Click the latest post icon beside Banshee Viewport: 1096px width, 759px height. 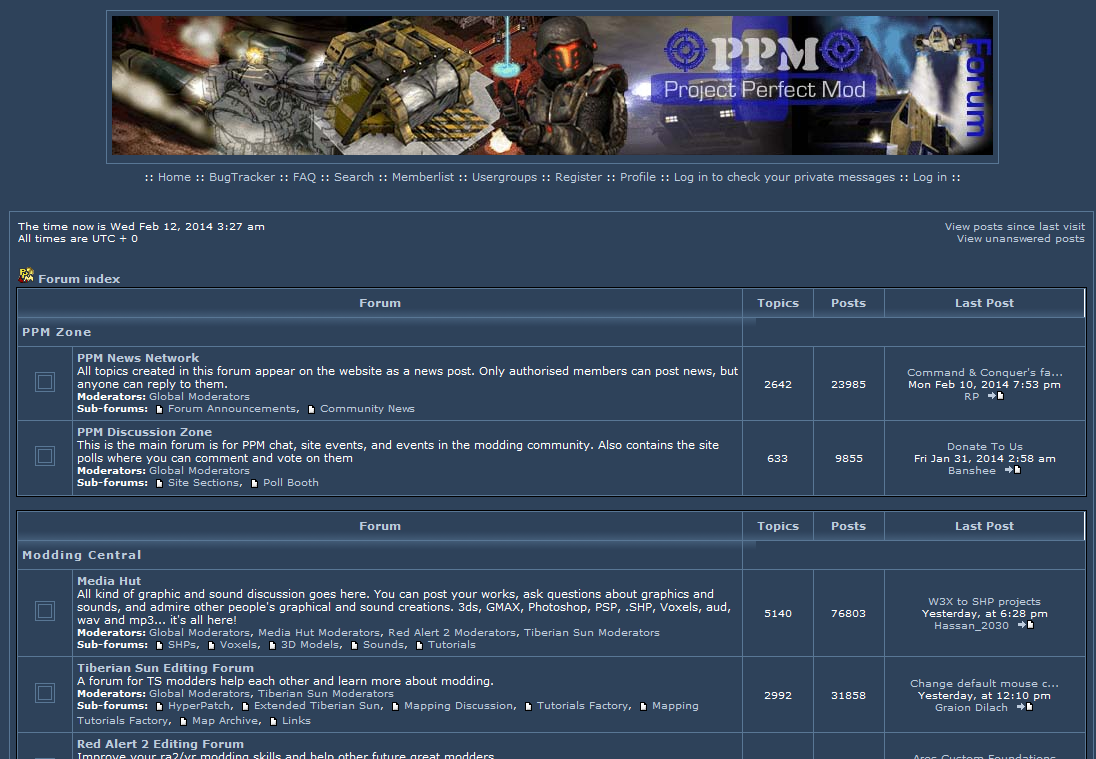click(1013, 470)
